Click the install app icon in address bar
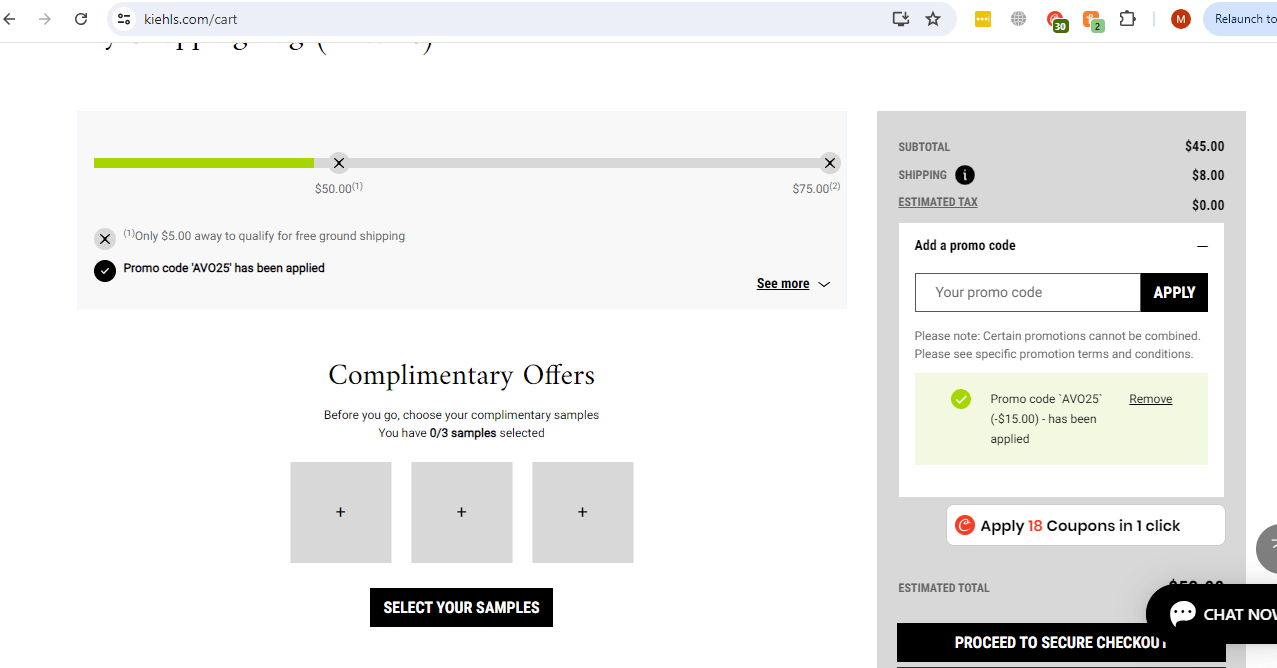This screenshot has width=1277, height=668. click(x=901, y=19)
